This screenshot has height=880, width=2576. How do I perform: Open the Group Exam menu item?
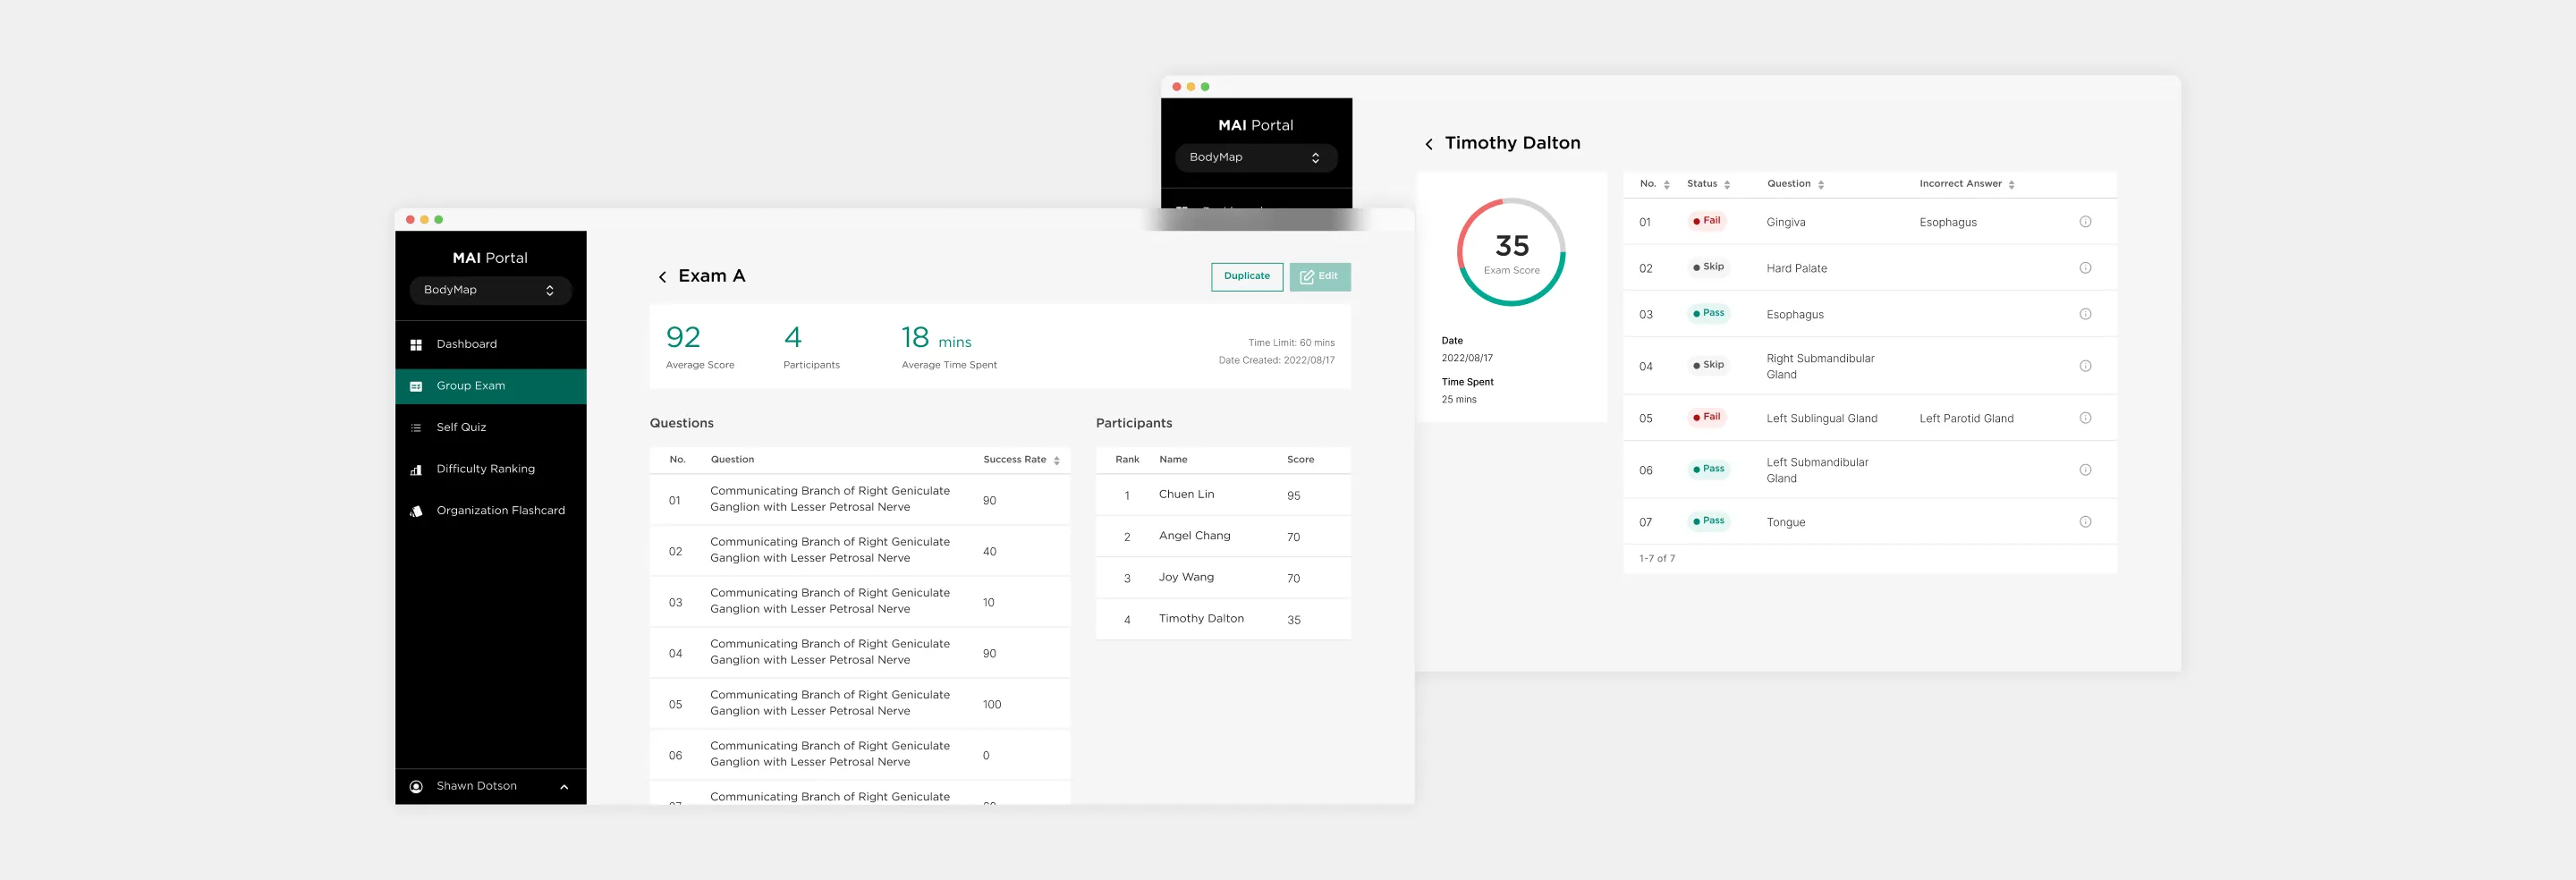click(x=470, y=386)
